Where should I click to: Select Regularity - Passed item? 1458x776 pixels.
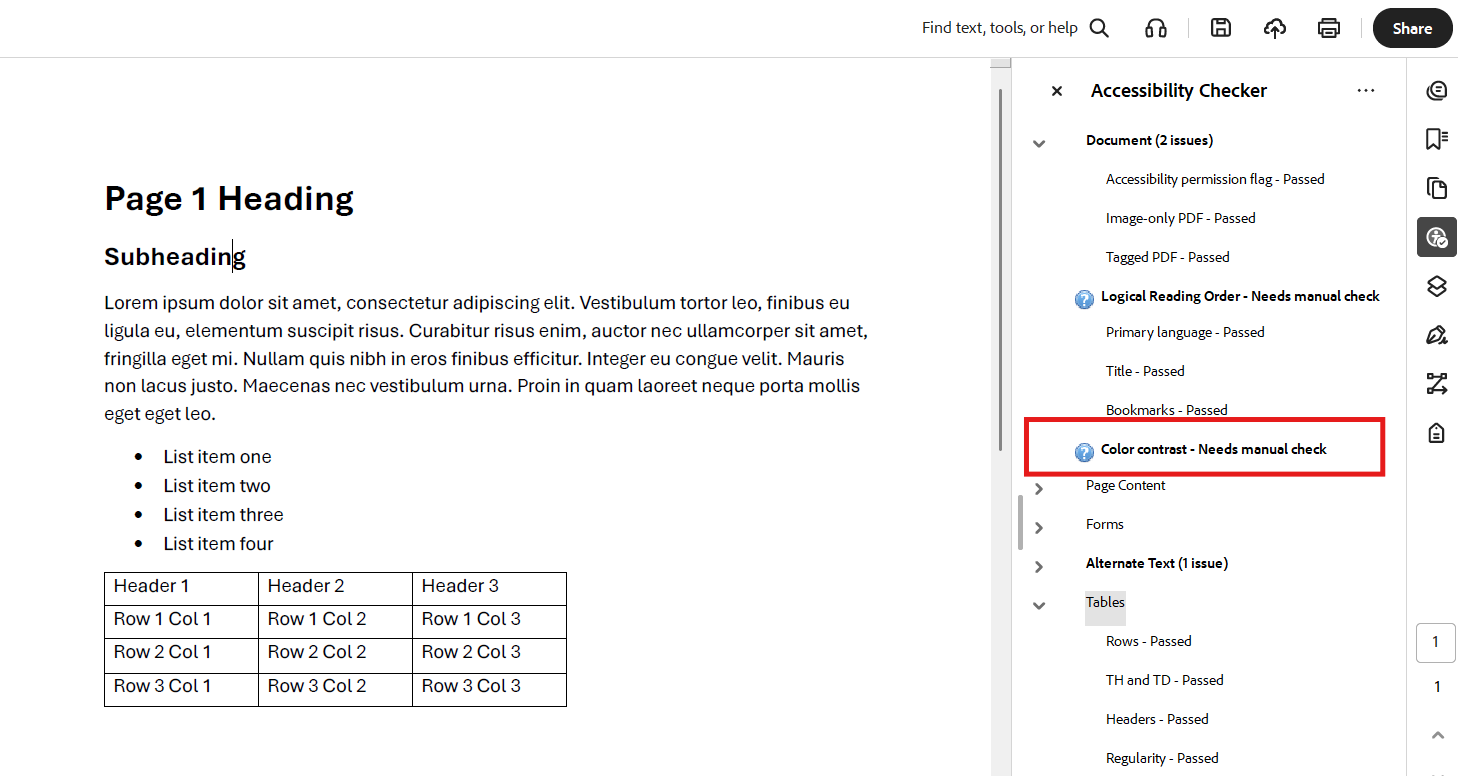pyautogui.click(x=1162, y=758)
